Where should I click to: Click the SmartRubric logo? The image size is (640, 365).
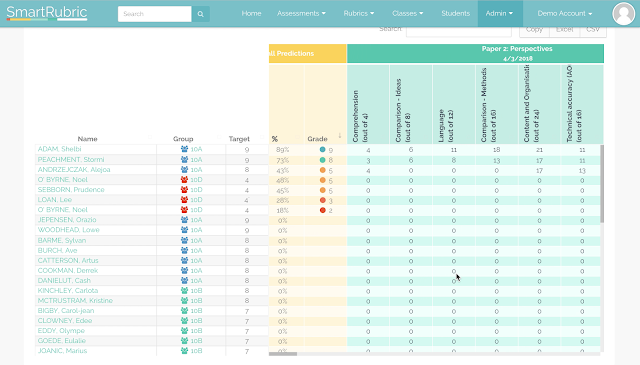coord(47,13)
